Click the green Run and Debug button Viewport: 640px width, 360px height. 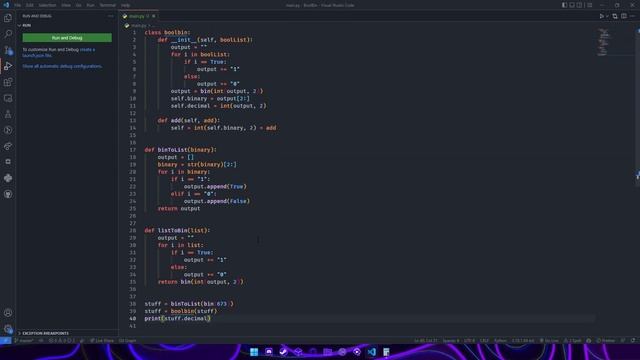(x=67, y=38)
